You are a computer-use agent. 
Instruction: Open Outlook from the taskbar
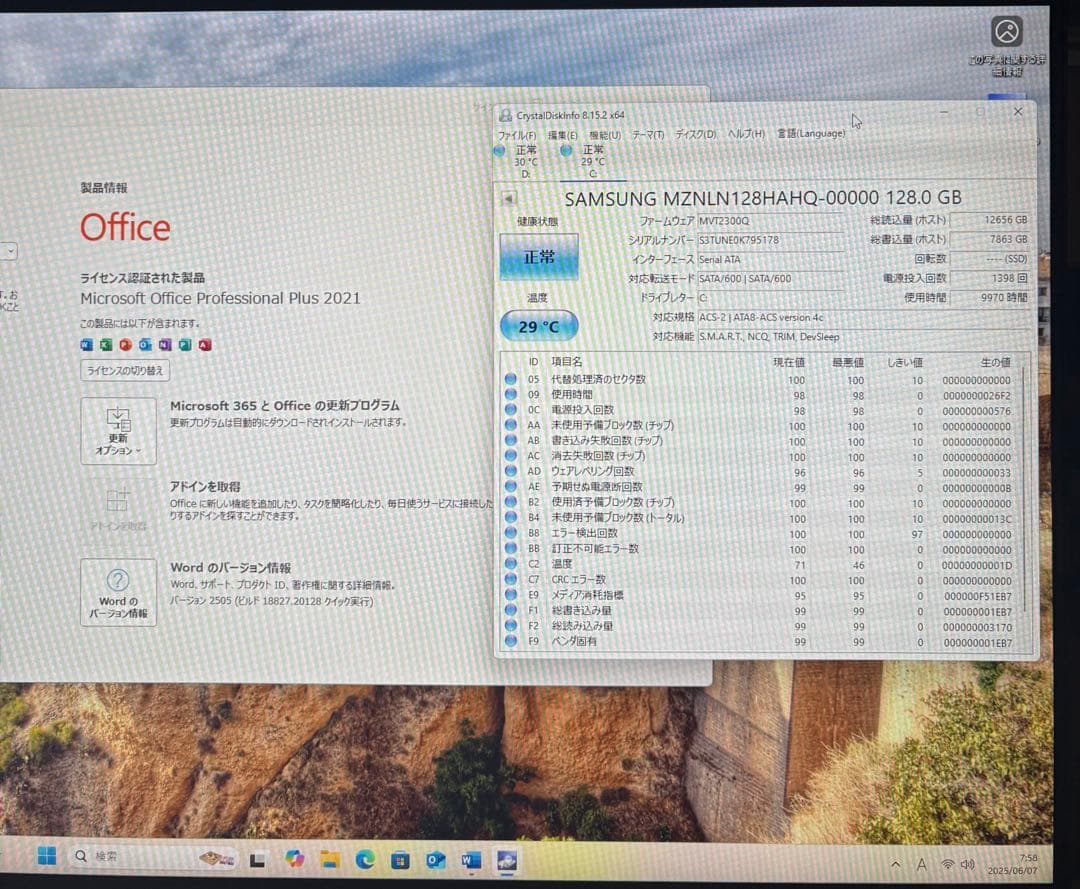pyautogui.click(x=433, y=859)
